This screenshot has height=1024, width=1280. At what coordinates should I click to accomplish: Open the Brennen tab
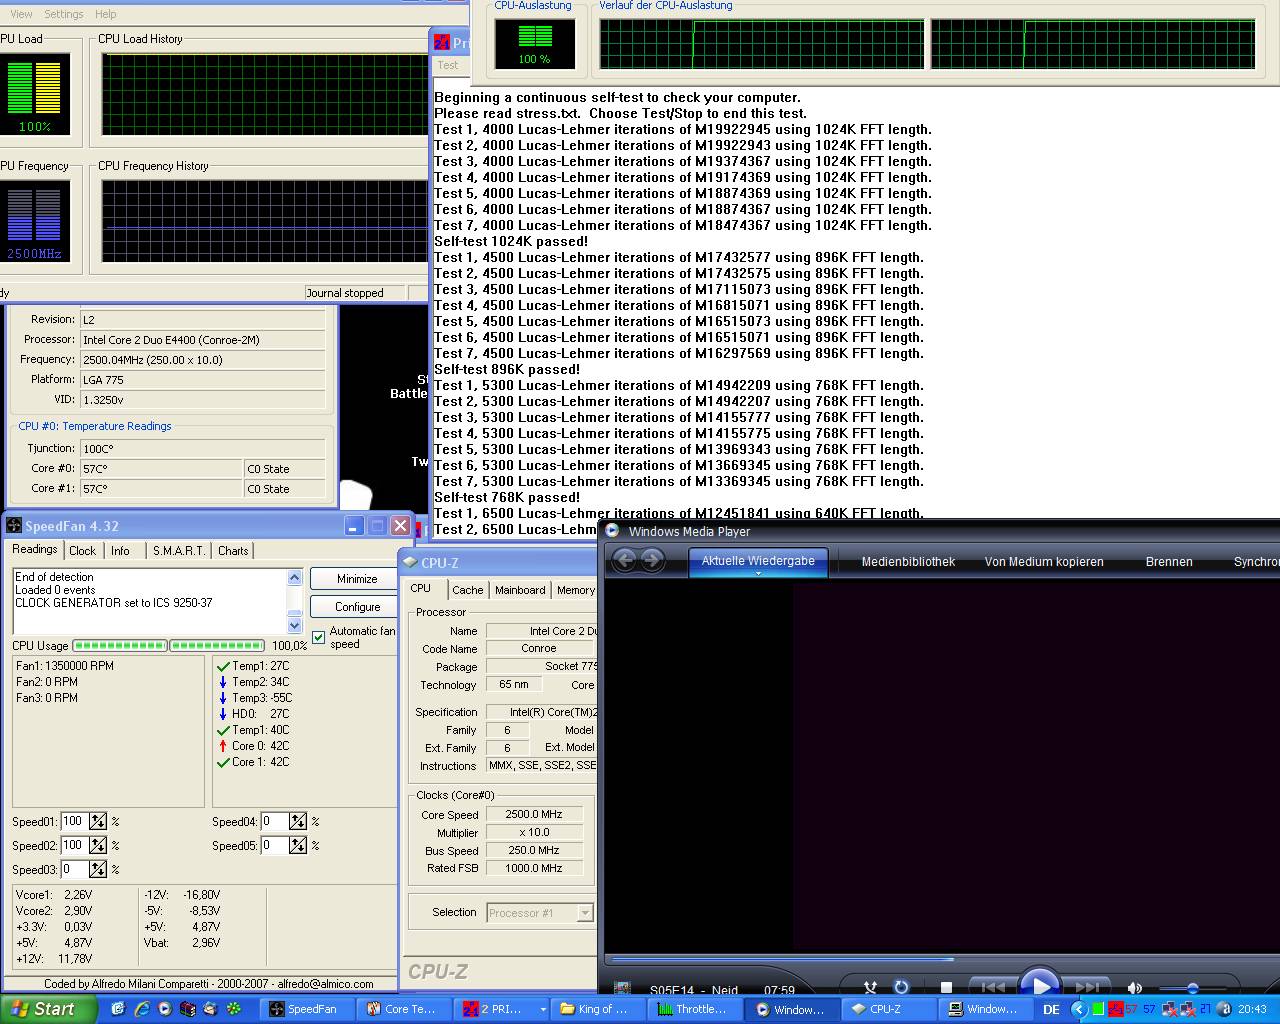1169,562
